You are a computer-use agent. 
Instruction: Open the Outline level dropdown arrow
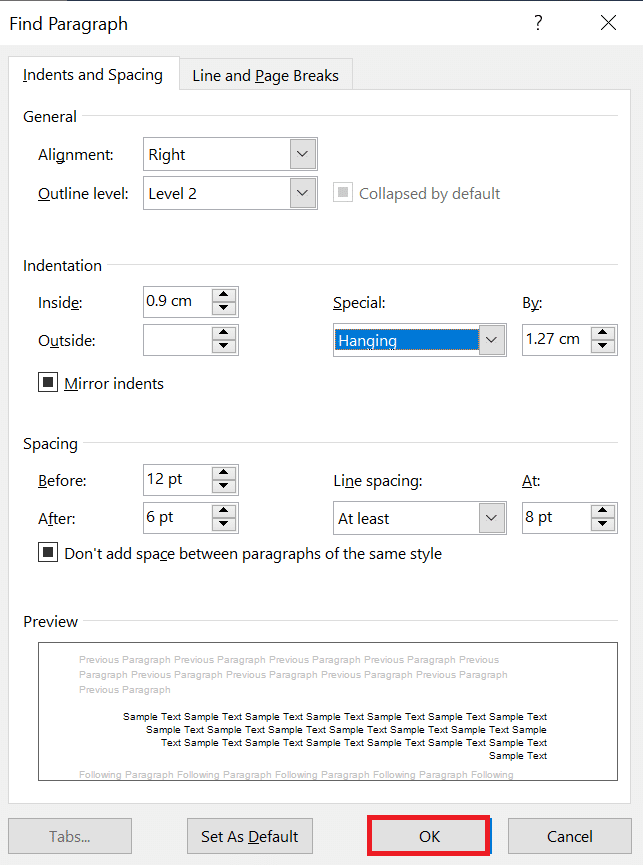click(x=303, y=193)
